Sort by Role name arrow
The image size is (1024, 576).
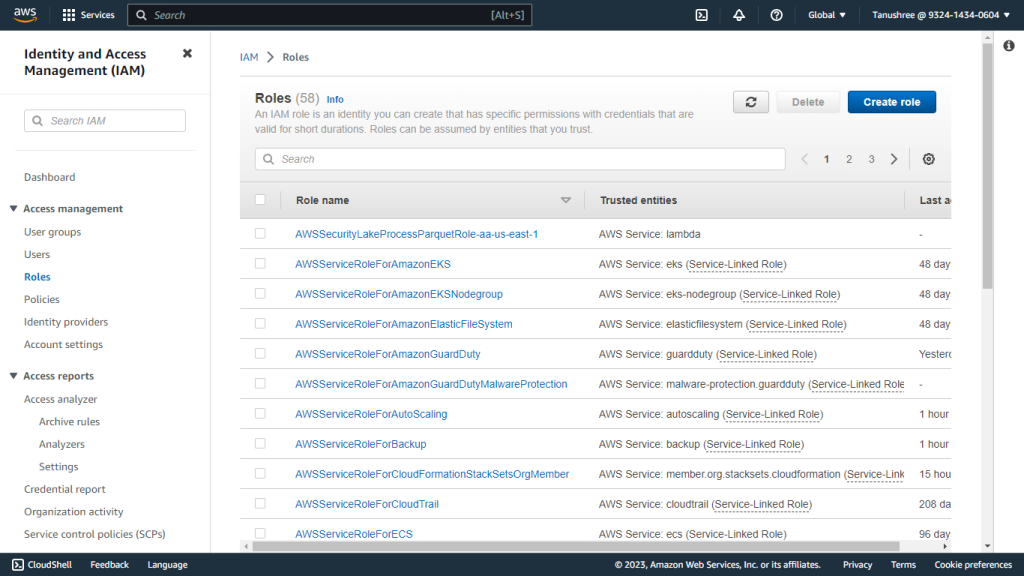[566, 200]
